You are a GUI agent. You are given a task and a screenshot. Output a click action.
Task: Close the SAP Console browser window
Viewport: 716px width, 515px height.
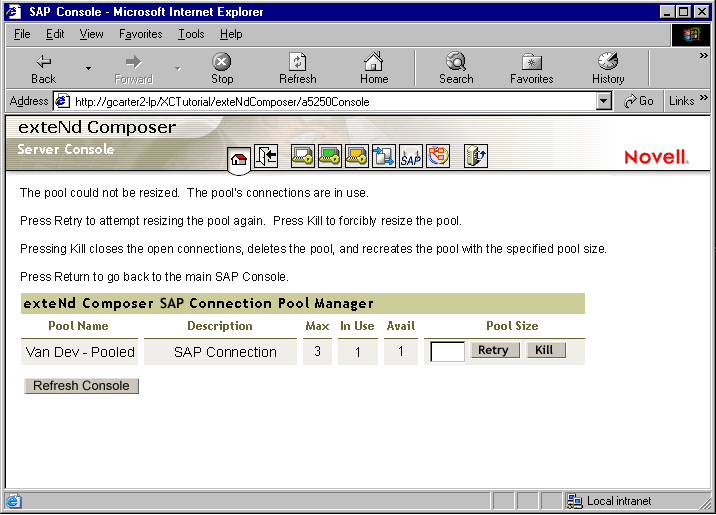[x=702, y=11]
